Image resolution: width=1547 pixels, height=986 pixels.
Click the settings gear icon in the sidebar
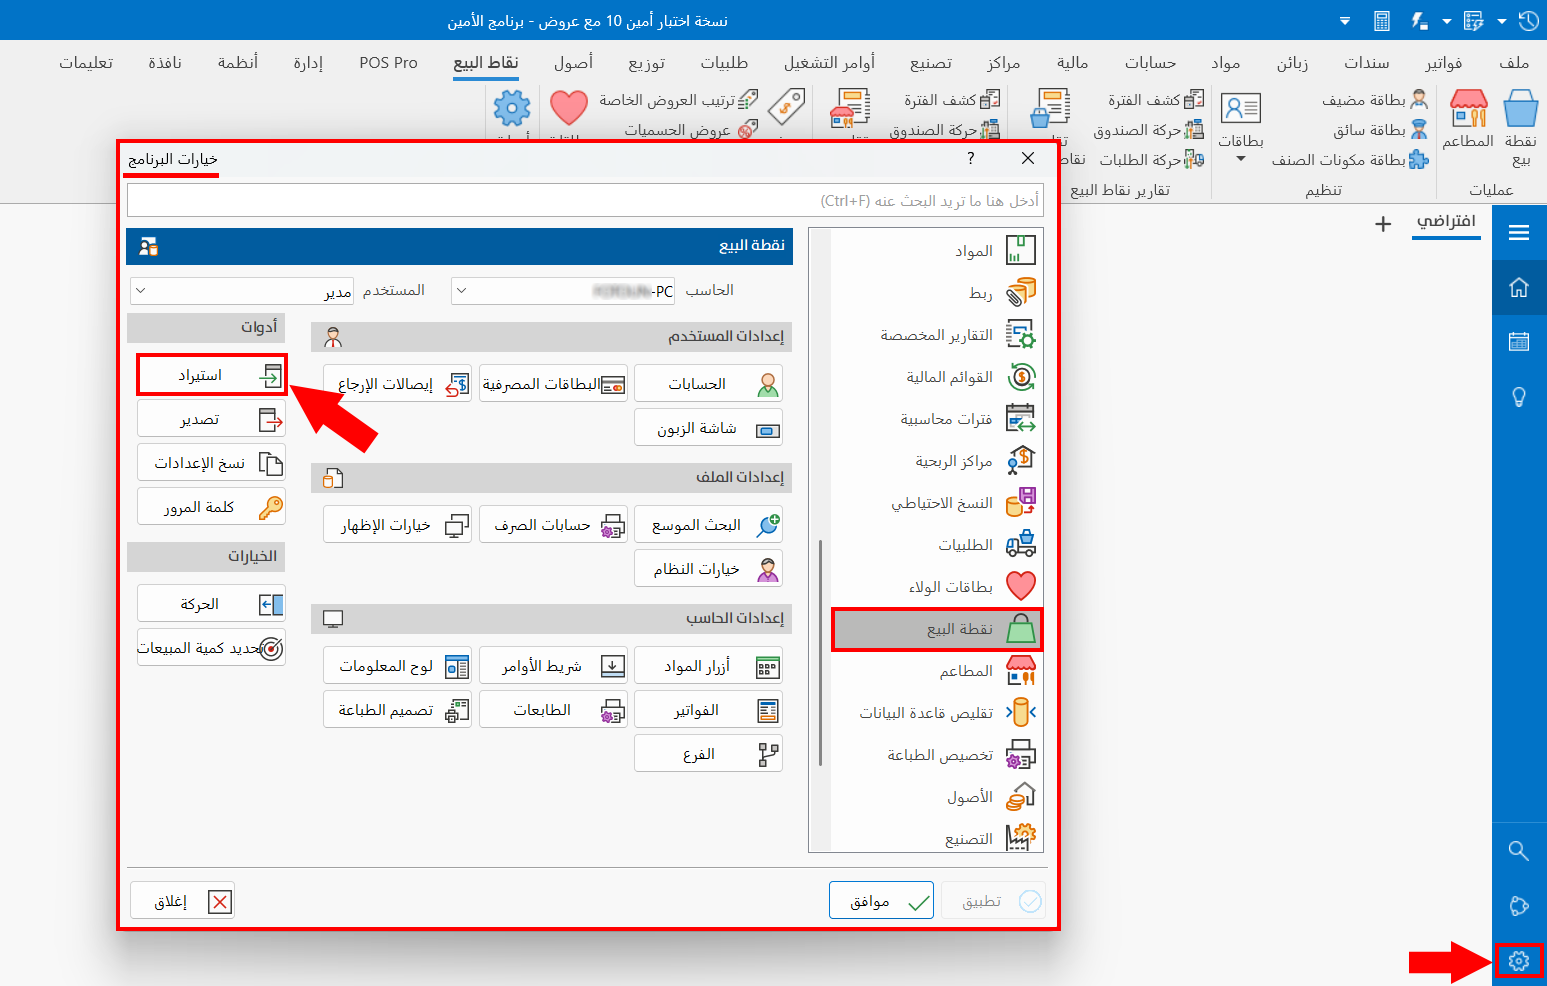pyautogui.click(x=1518, y=961)
